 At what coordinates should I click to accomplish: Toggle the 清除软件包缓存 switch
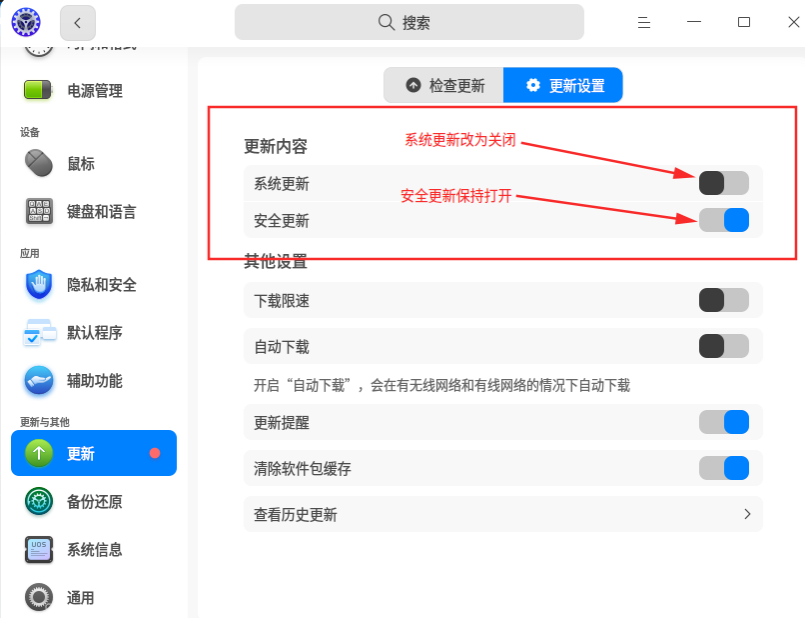pos(724,468)
